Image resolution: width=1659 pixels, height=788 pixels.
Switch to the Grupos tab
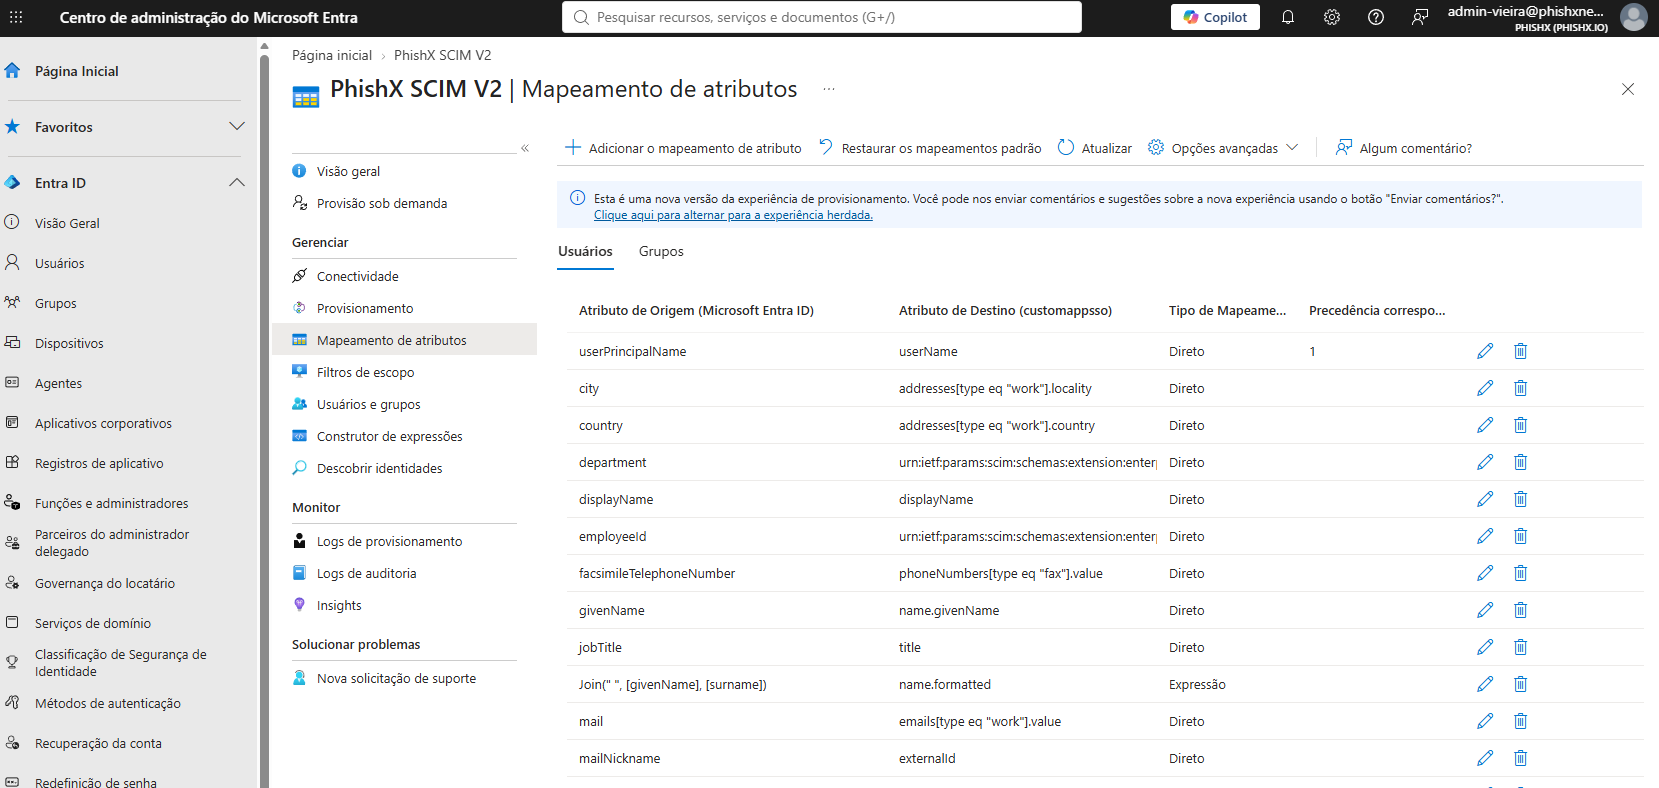coord(661,251)
